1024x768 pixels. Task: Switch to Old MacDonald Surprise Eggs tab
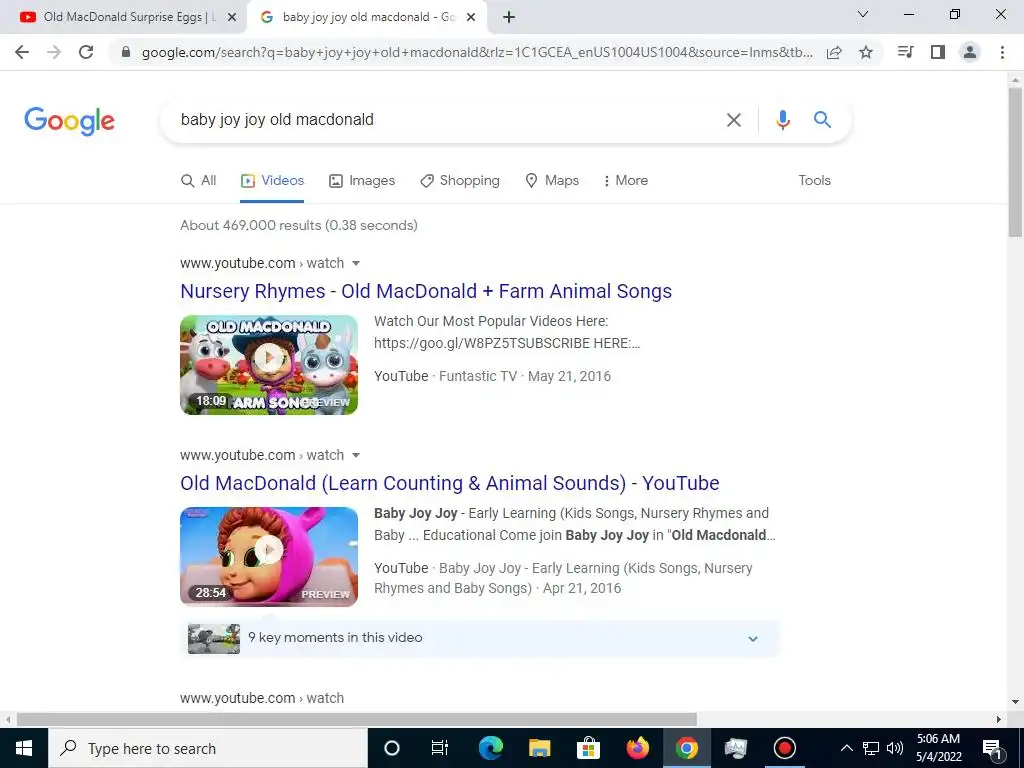(x=123, y=17)
